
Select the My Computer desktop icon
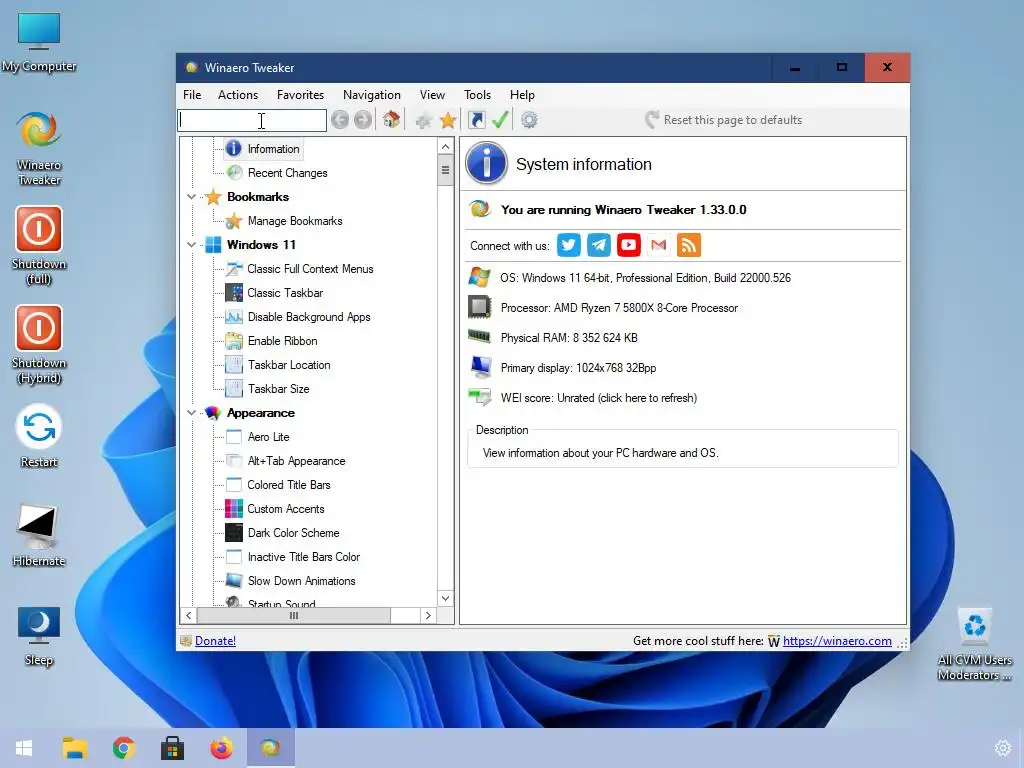point(39,42)
